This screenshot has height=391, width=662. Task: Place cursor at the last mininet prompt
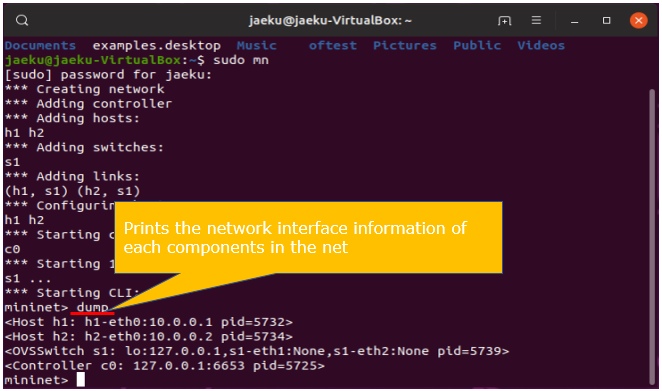81,380
